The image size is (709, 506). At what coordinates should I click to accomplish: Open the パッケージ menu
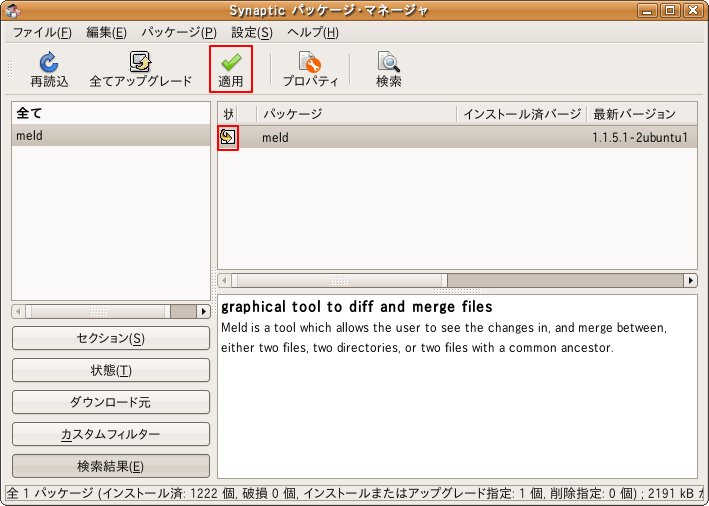coord(178,32)
